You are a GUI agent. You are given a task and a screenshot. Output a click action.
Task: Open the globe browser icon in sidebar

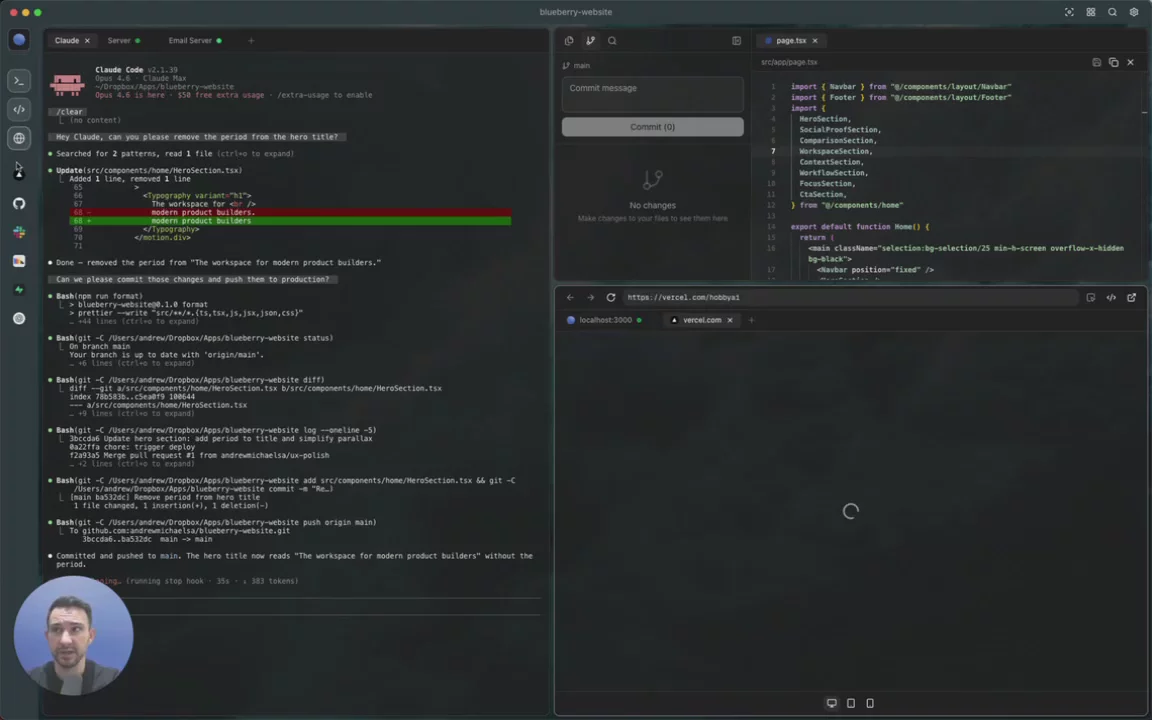(19, 138)
